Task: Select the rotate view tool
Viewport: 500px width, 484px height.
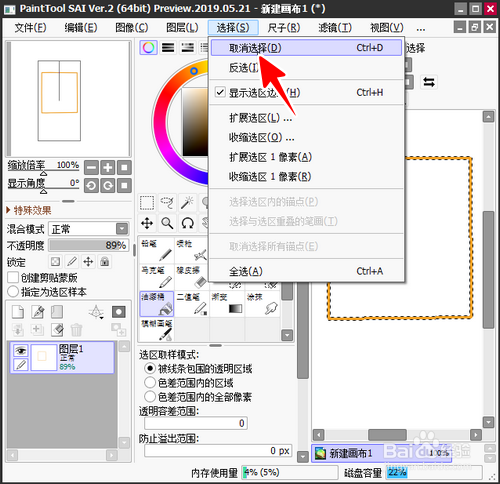Action: [x=187, y=223]
